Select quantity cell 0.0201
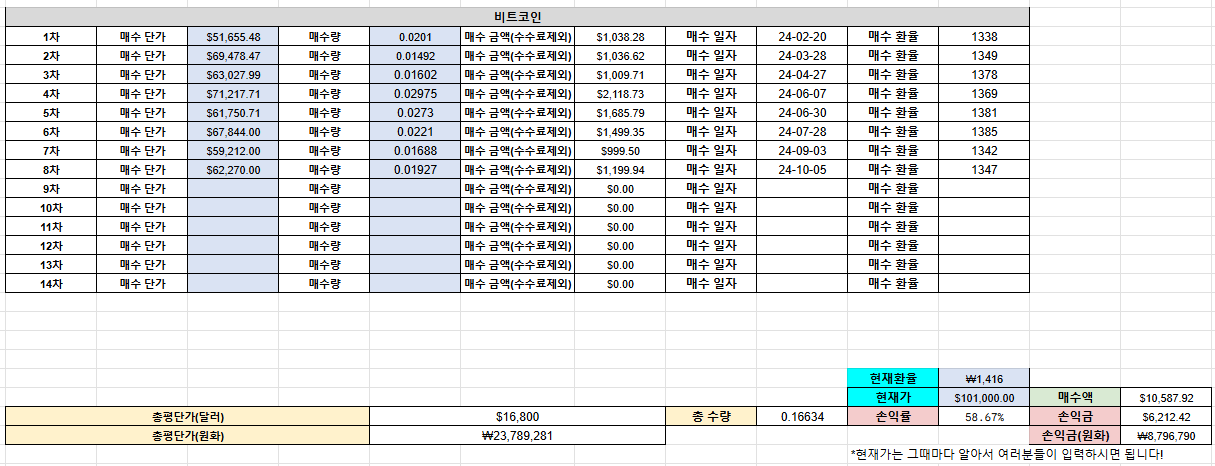 415,37
